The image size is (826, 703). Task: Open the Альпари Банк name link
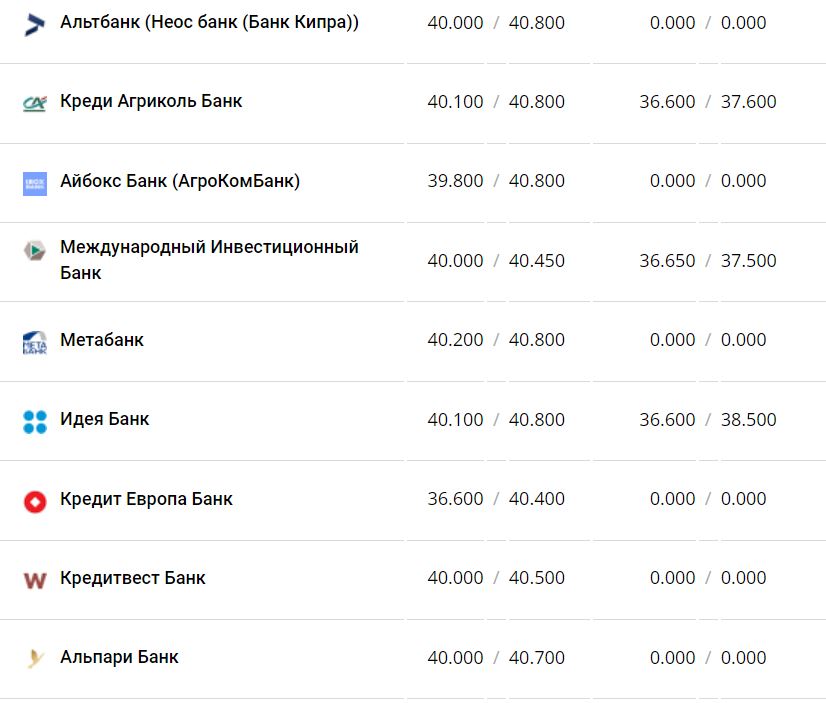pyautogui.click(x=120, y=657)
